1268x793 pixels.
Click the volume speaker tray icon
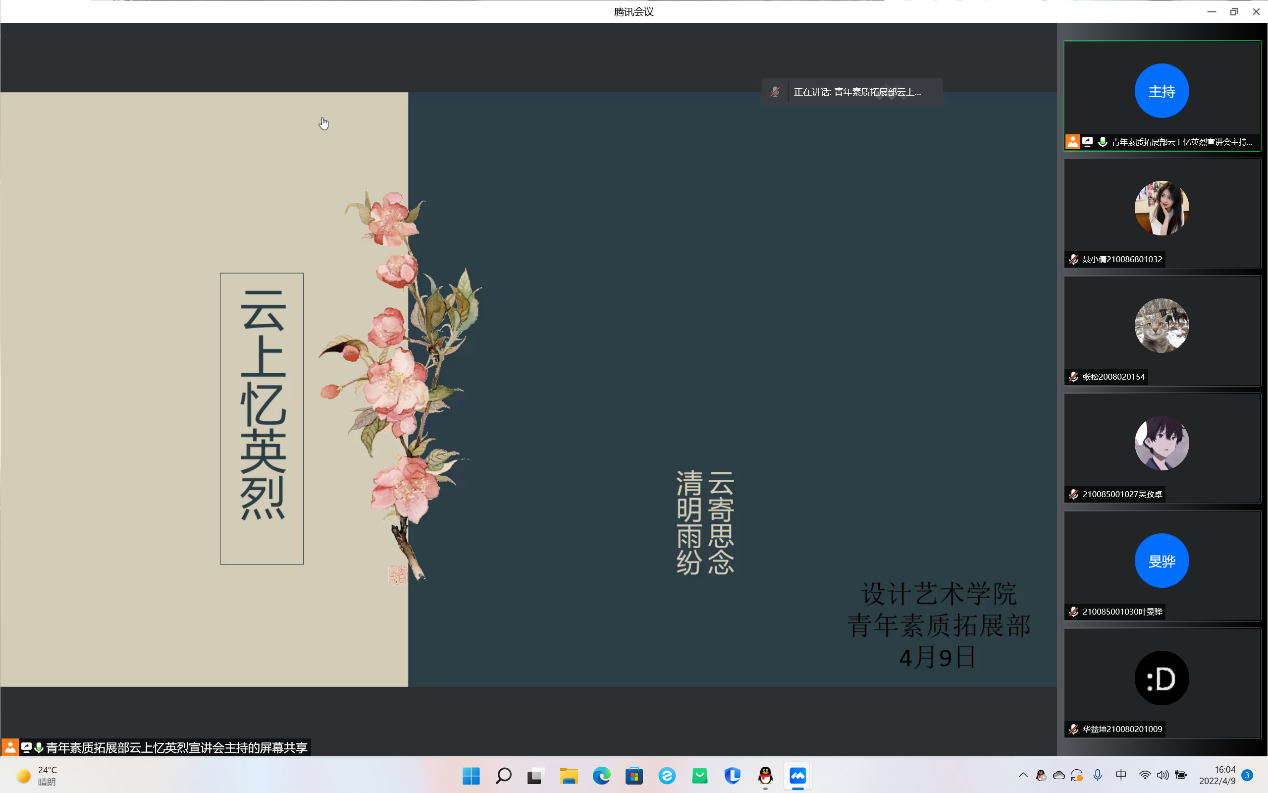(x=1162, y=775)
